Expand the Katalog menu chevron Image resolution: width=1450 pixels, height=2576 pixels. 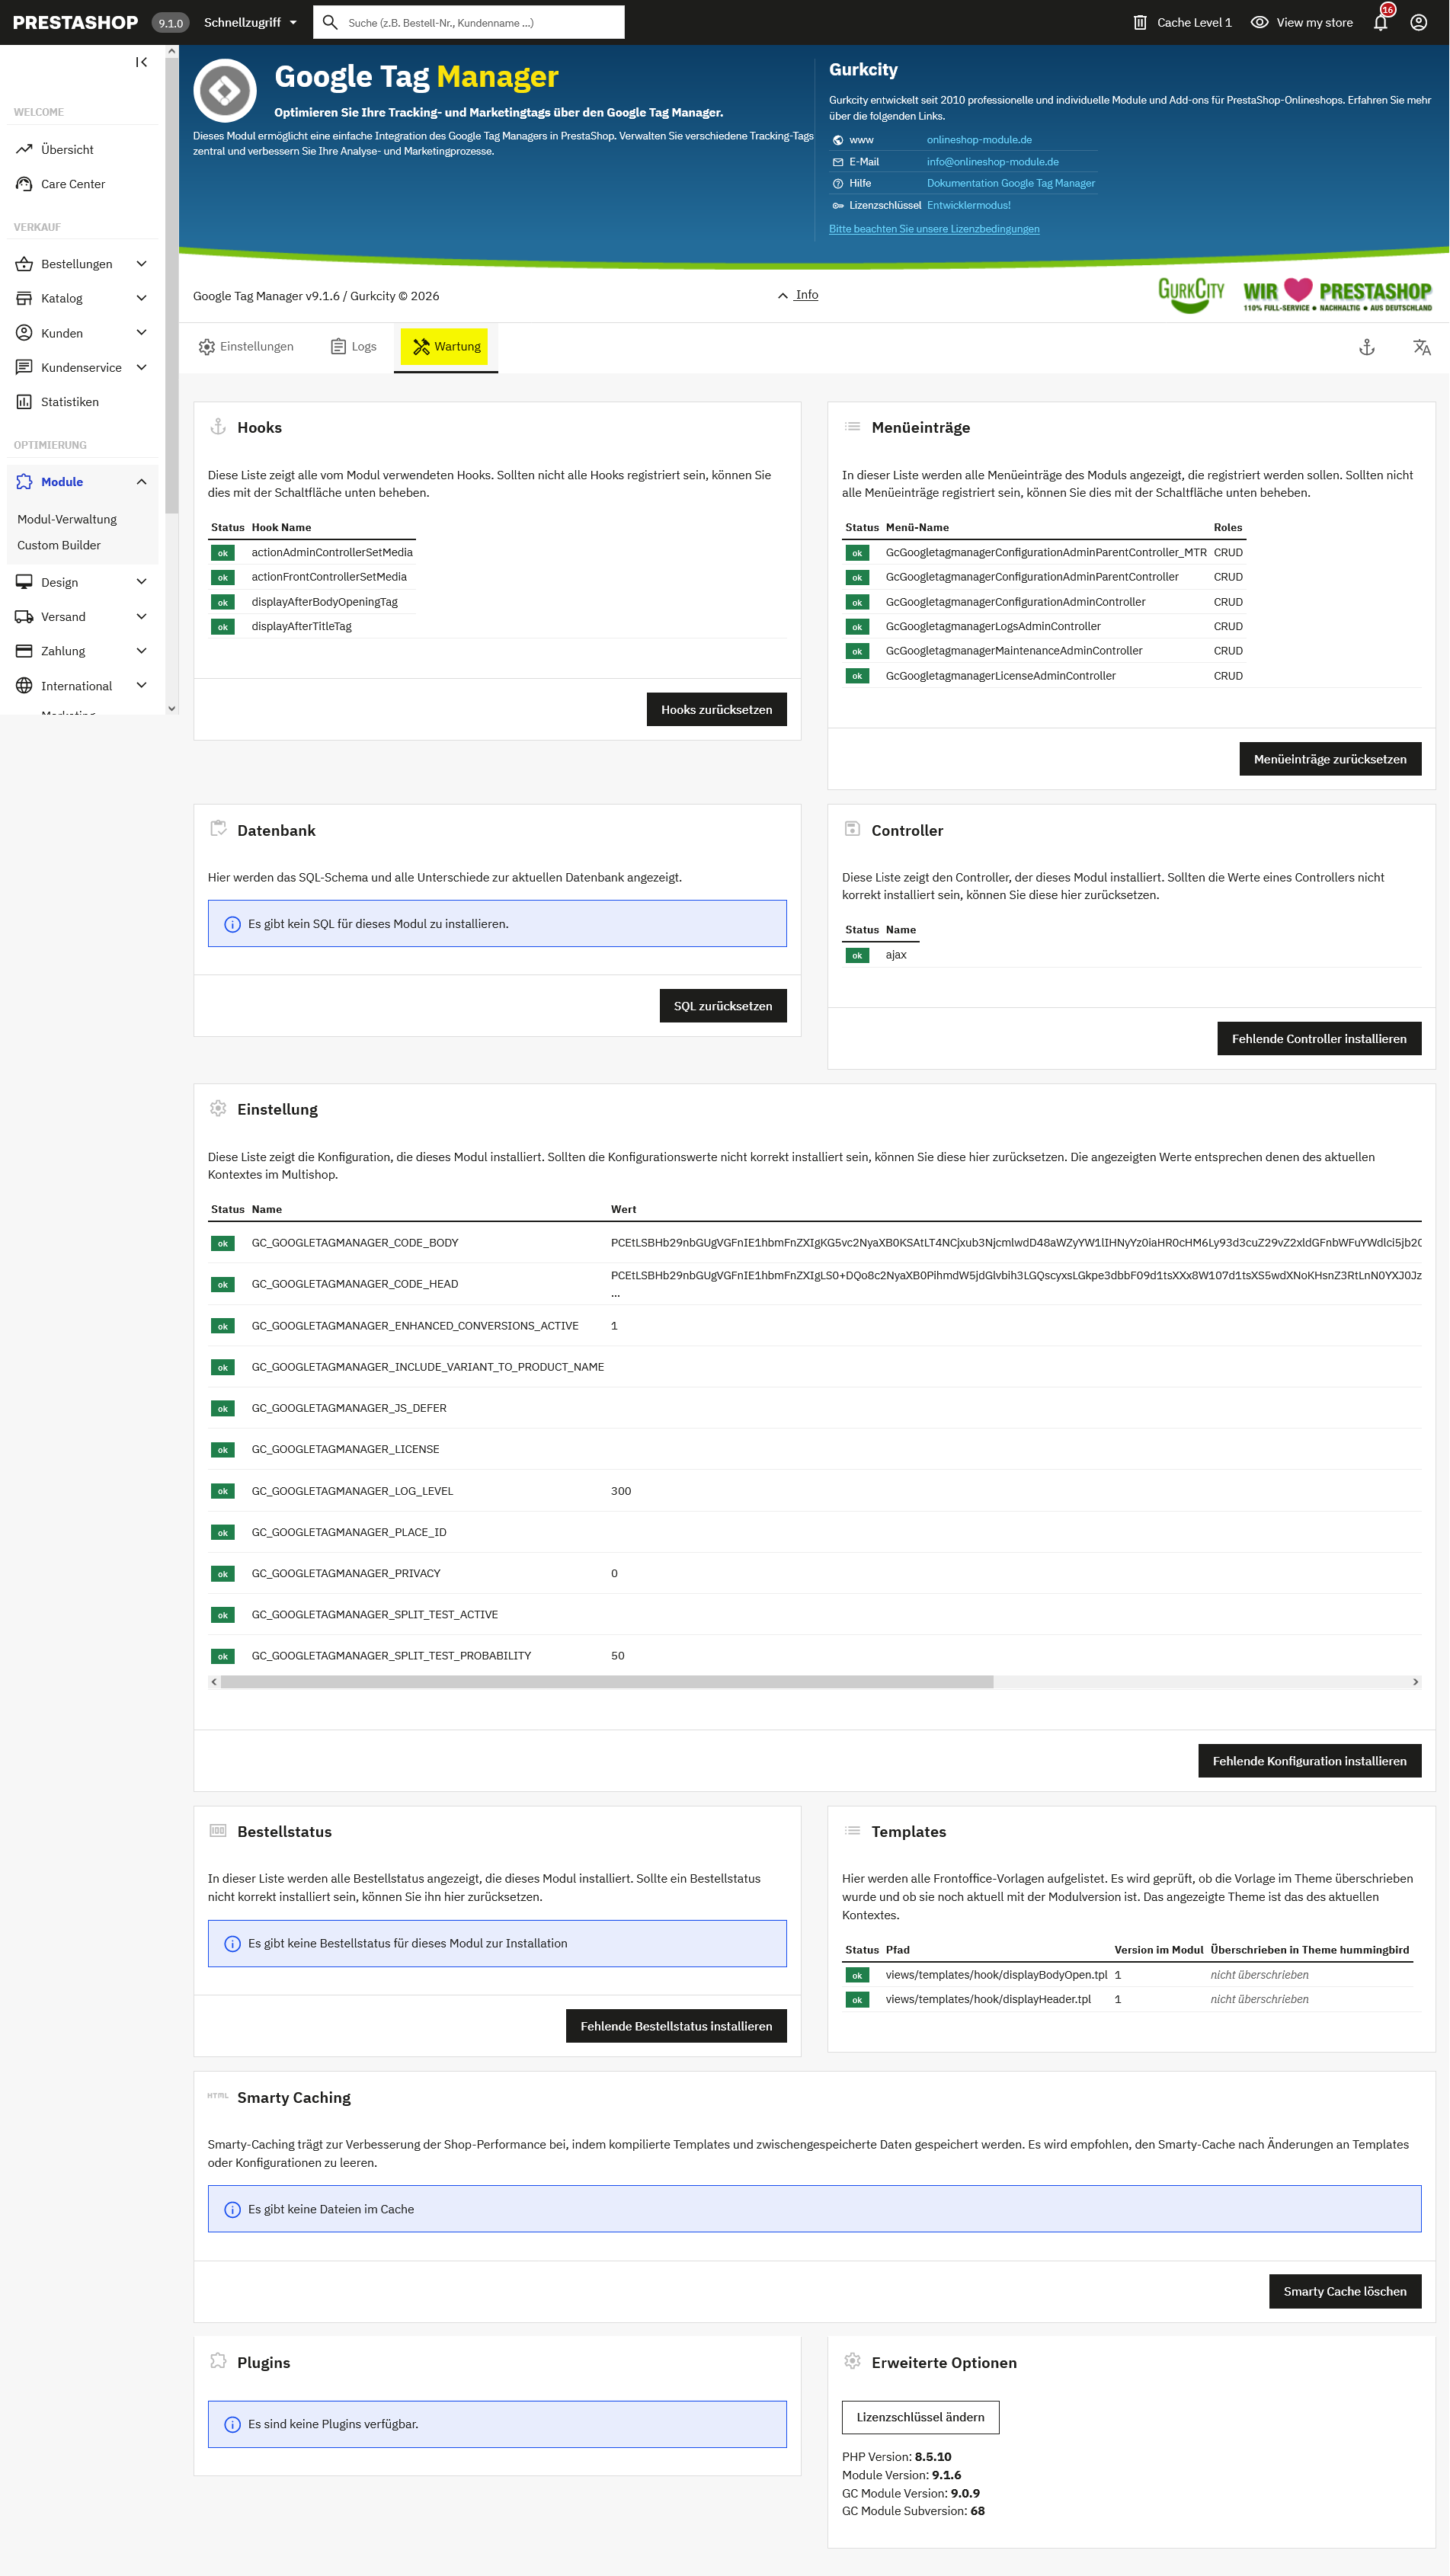point(142,298)
